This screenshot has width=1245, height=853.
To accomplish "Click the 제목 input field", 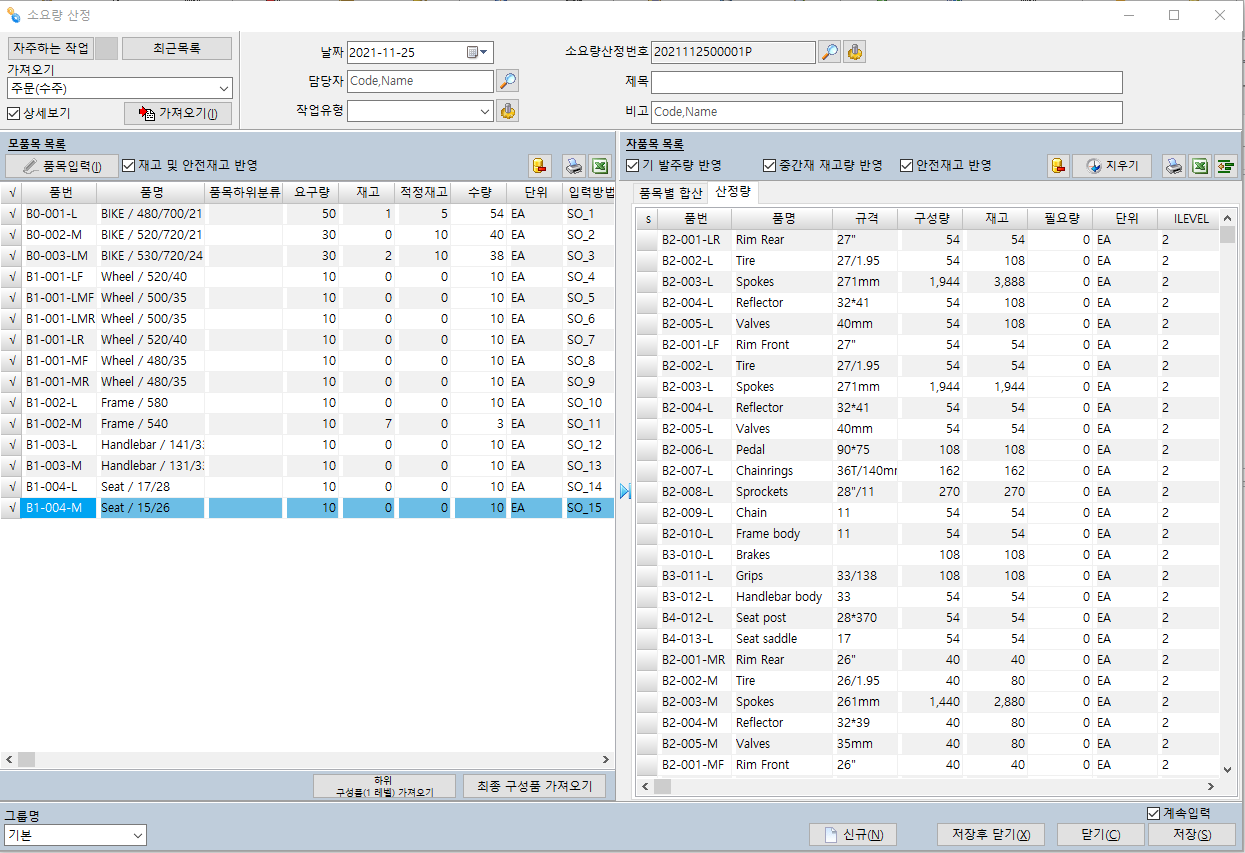I will pyautogui.click(x=886, y=82).
